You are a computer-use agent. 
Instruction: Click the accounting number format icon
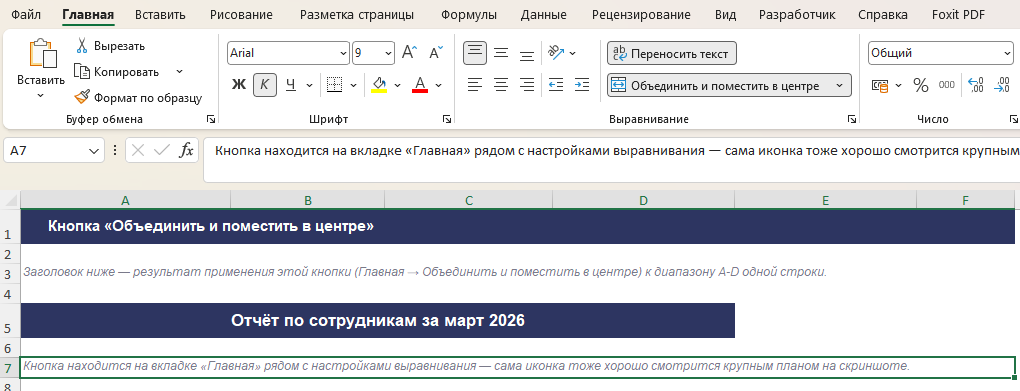(879, 85)
